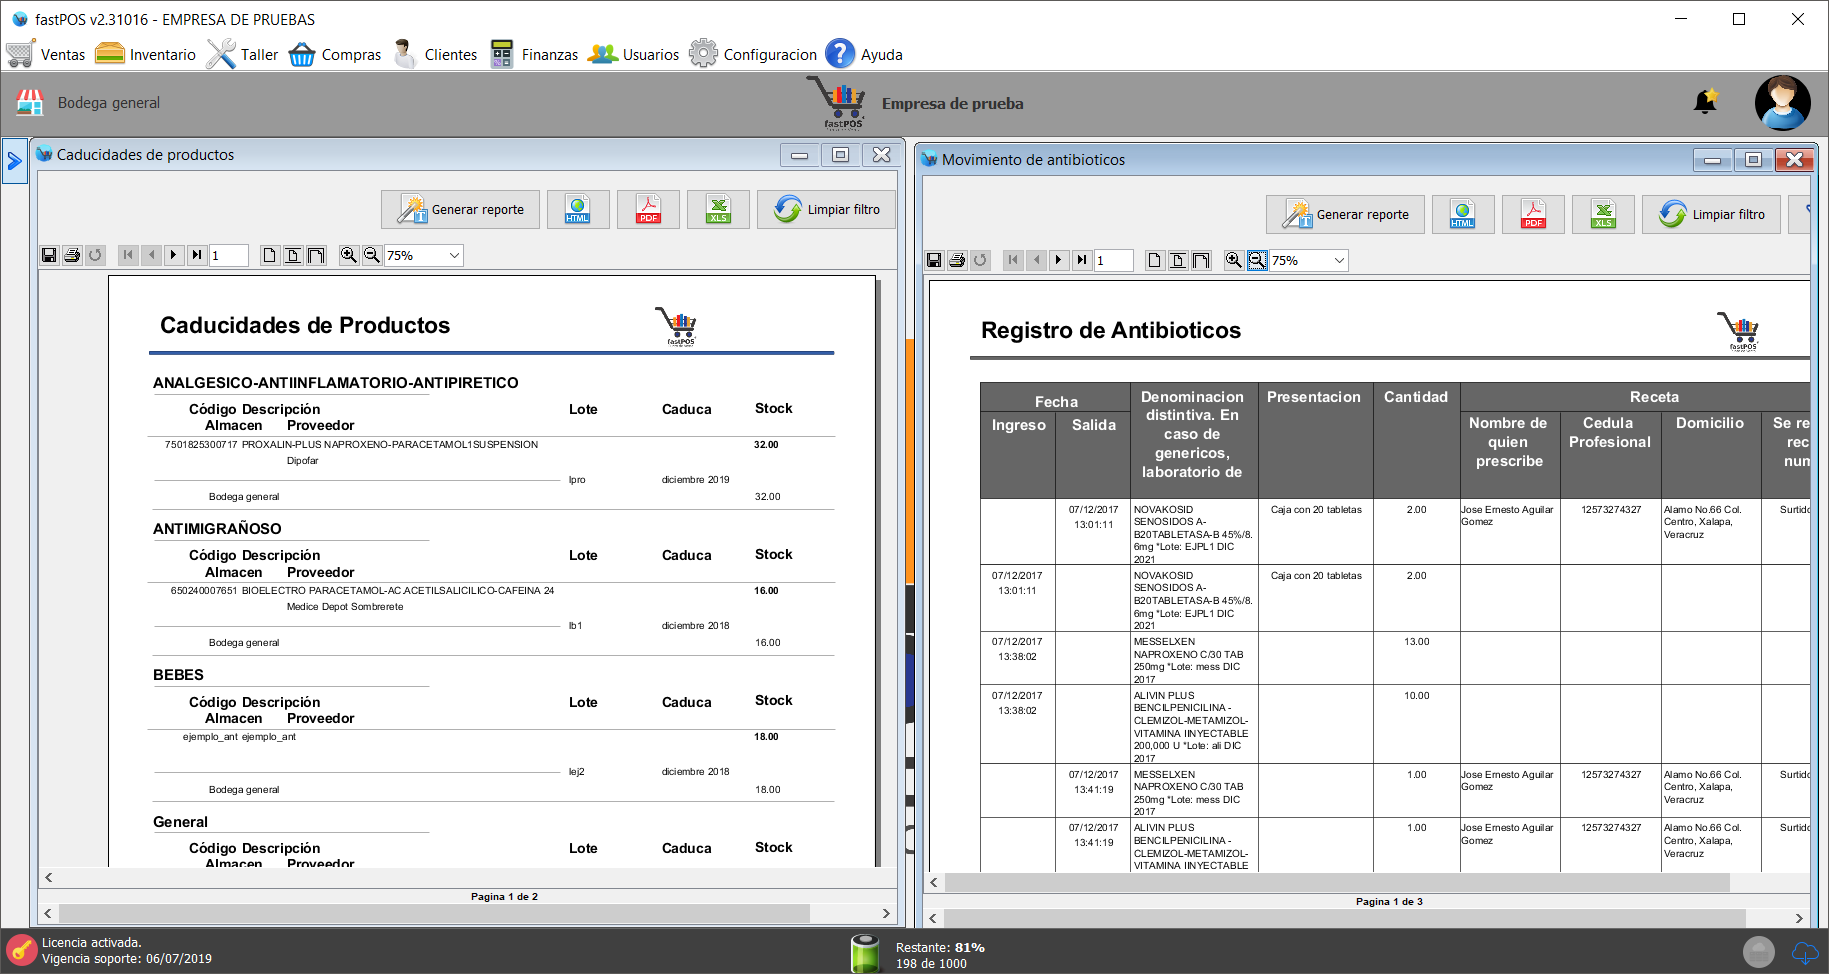Open the notification bell with star
Image resolution: width=1829 pixels, height=974 pixels.
coord(1705,101)
